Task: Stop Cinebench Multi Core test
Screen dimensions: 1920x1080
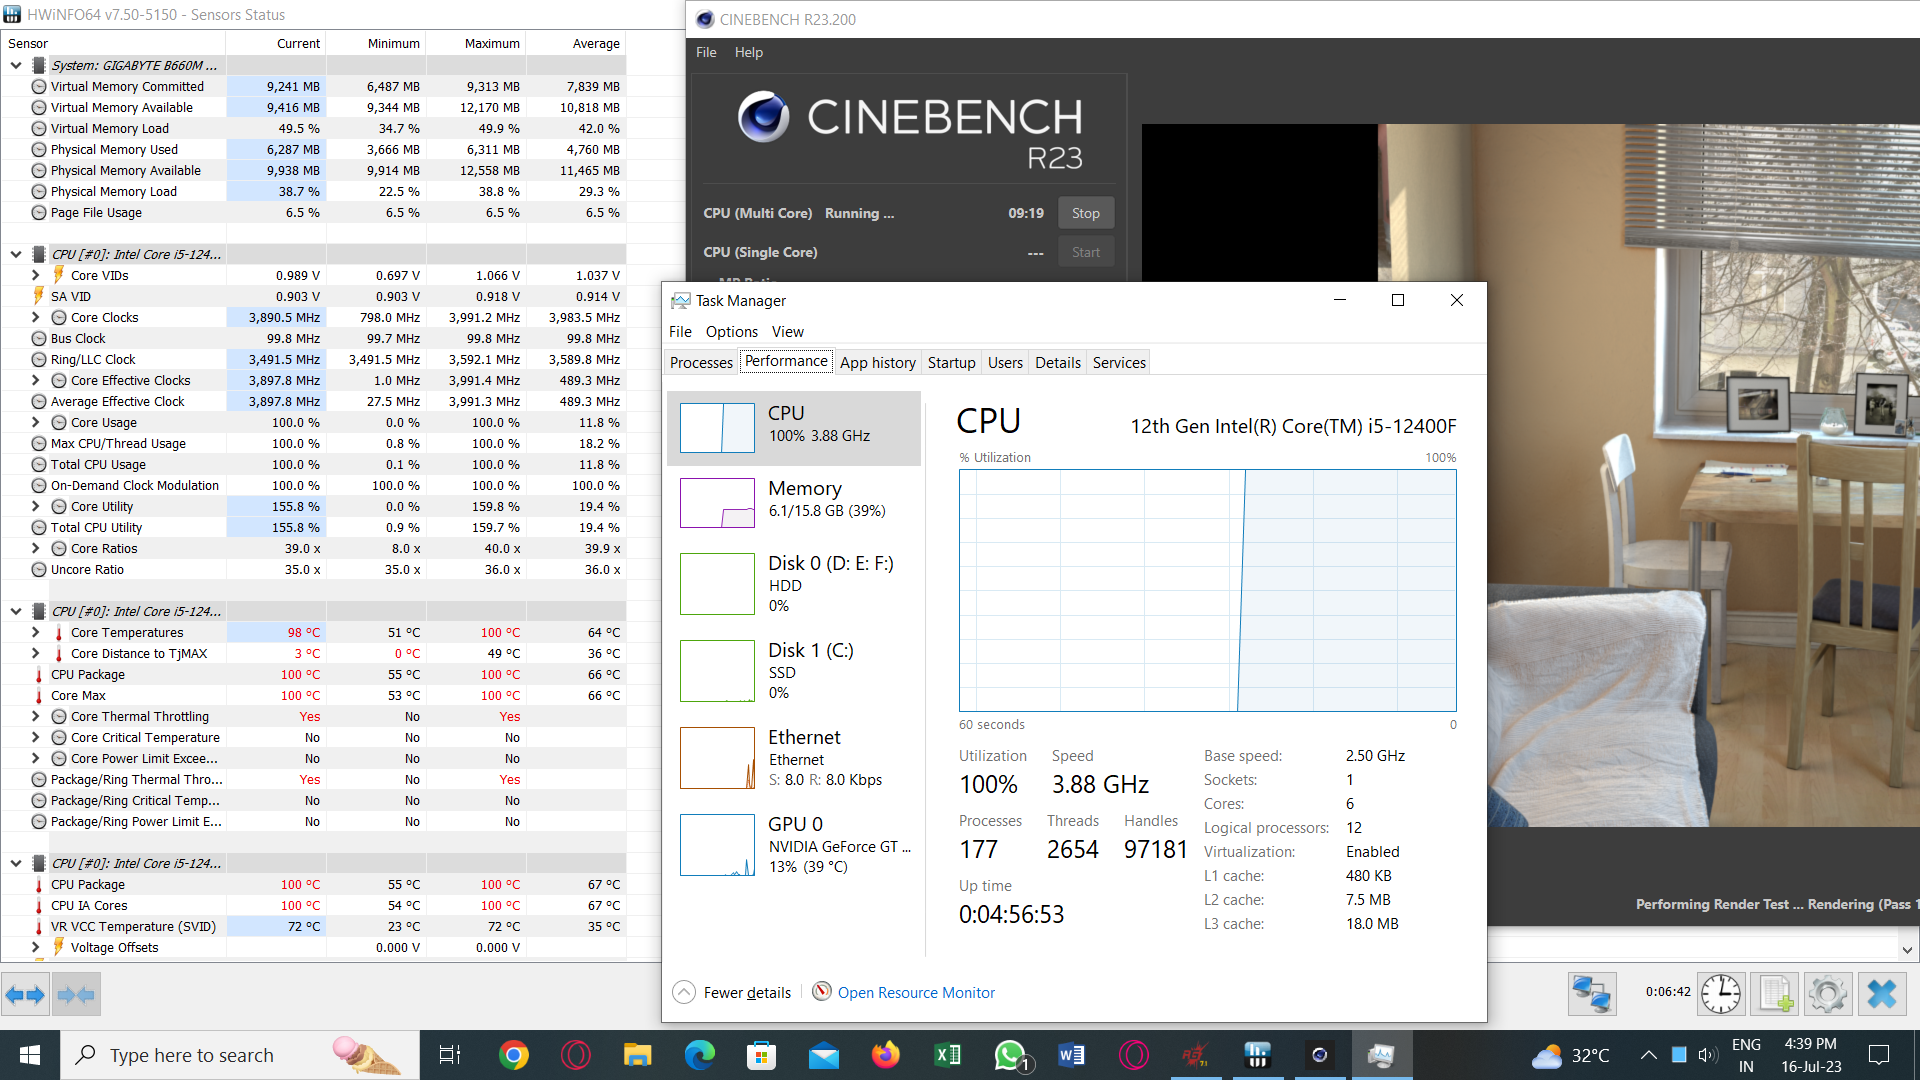Action: coord(1086,213)
